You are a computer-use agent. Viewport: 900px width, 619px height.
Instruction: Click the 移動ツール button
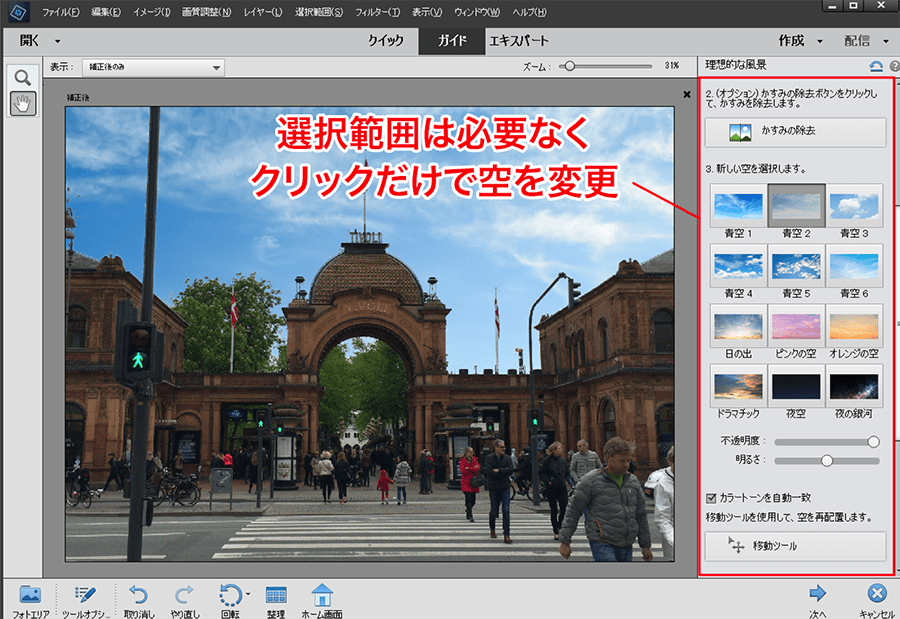pos(795,546)
